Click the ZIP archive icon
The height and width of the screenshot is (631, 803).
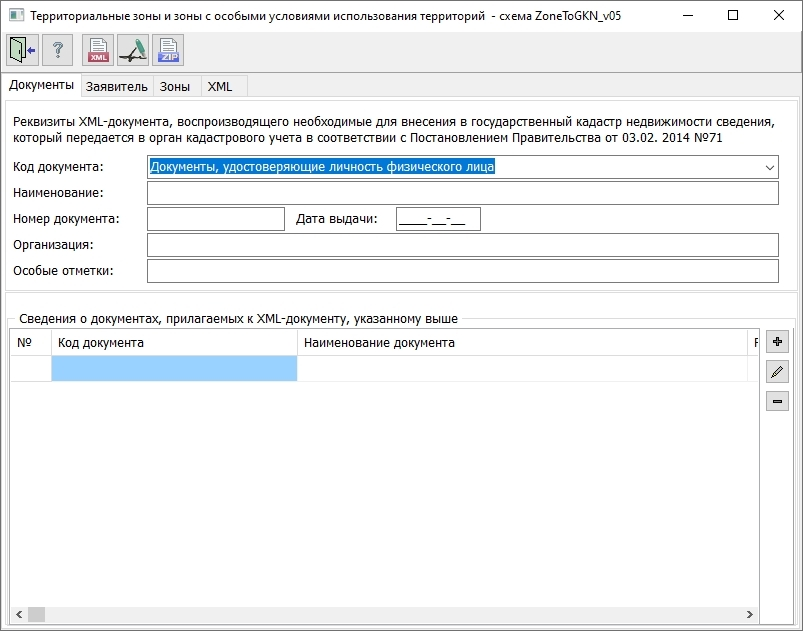coord(168,49)
